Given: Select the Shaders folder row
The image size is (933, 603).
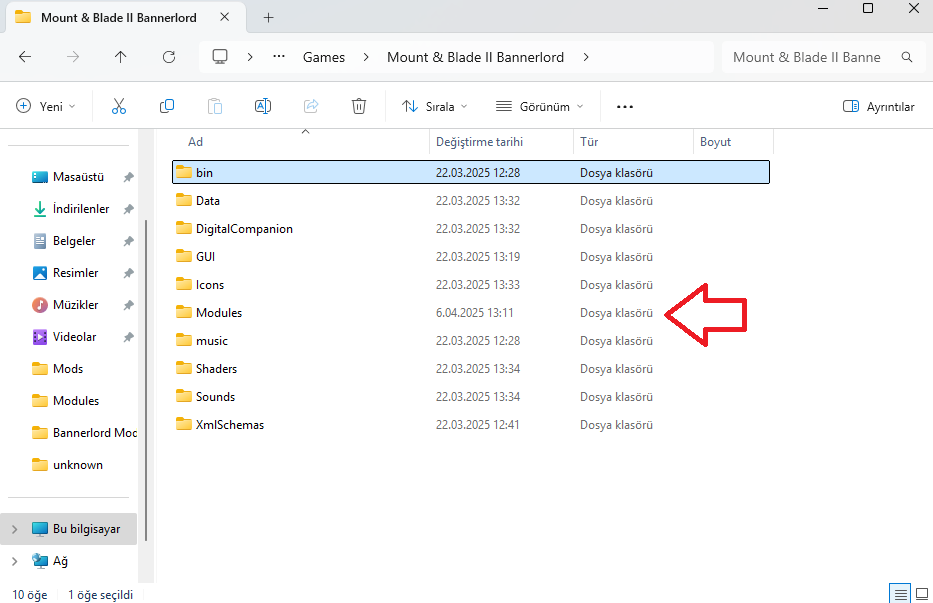Looking at the screenshot, I should pos(471,368).
